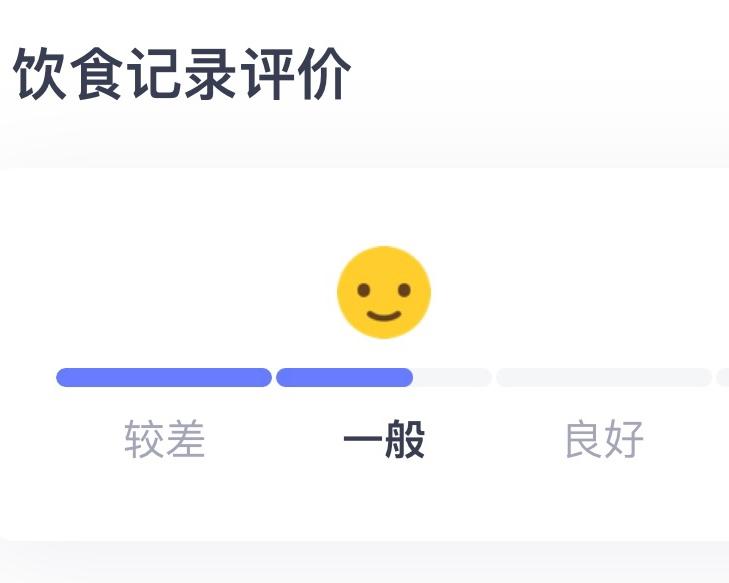The height and width of the screenshot is (583, 729).
Task: Click the fully filled first progress segment
Action: tap(164, 377)
